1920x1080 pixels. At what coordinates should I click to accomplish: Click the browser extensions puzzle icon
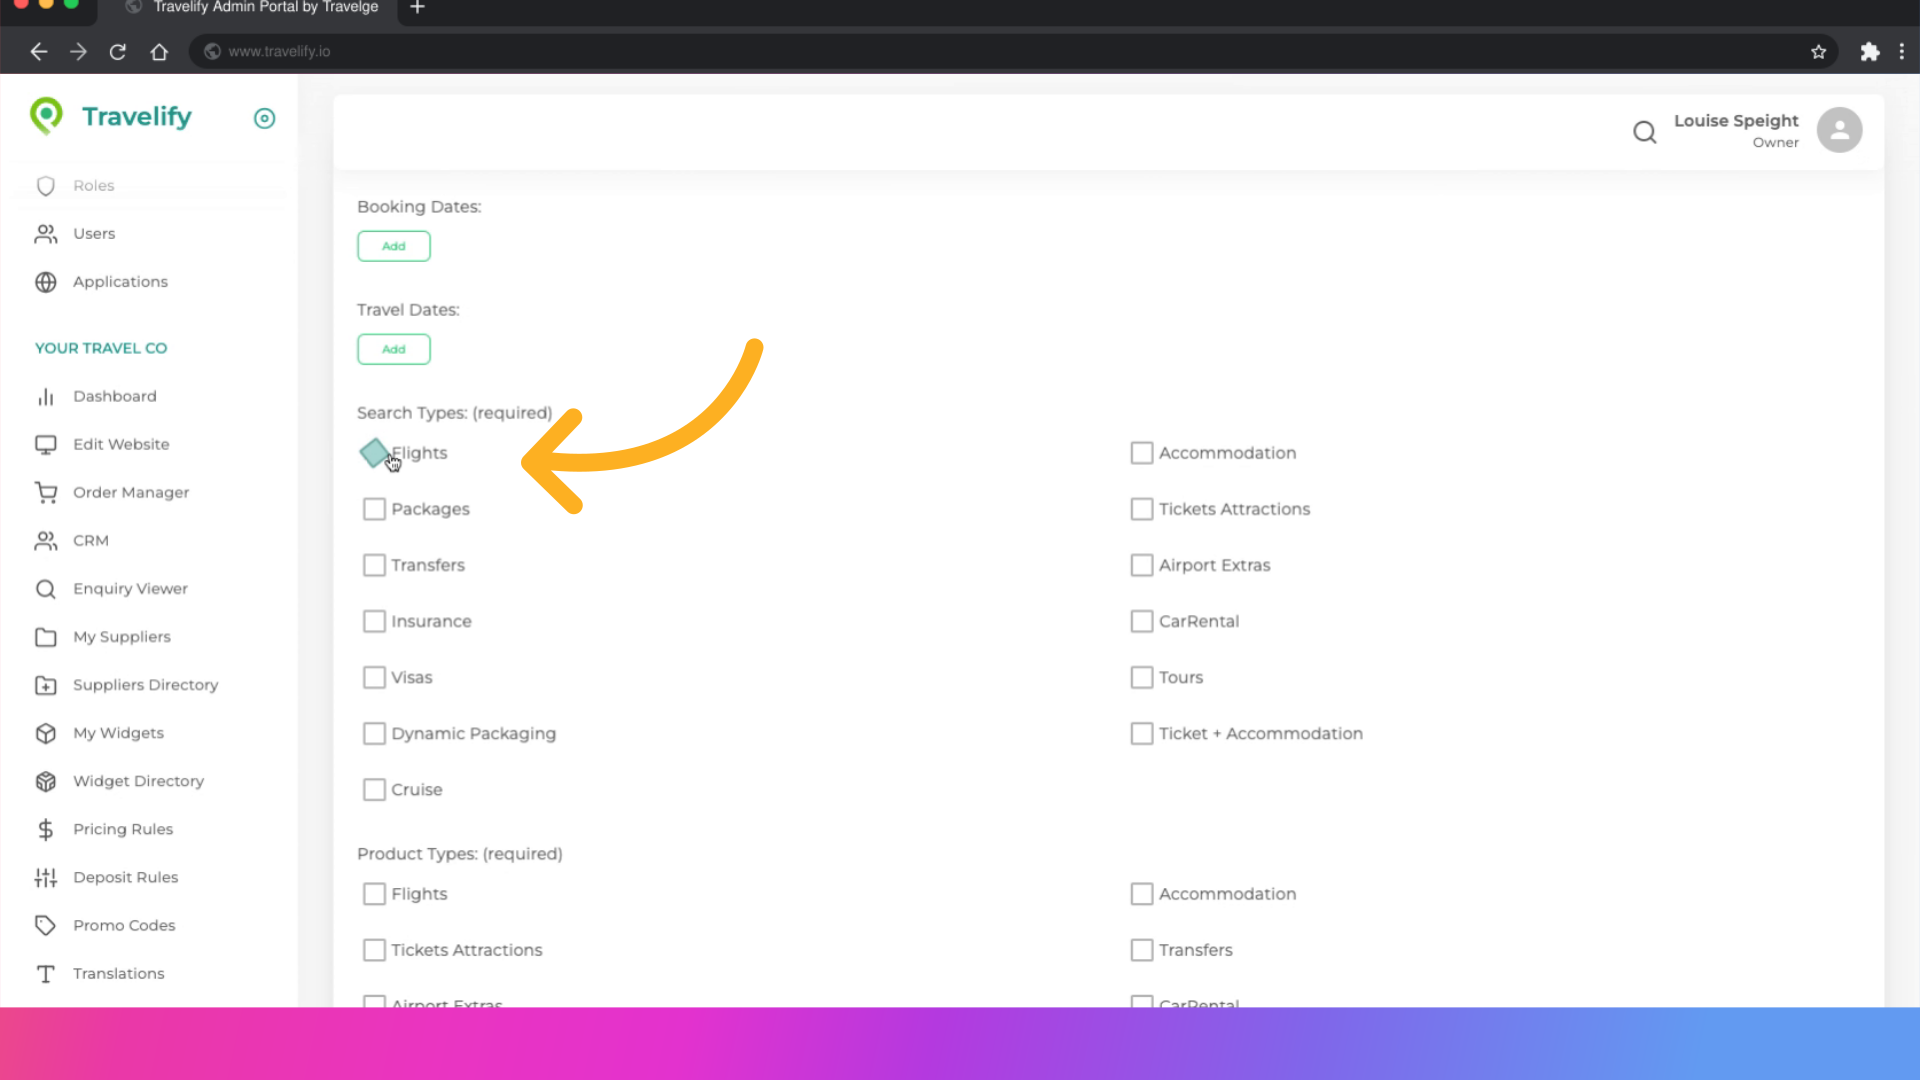pos(1869,52)
